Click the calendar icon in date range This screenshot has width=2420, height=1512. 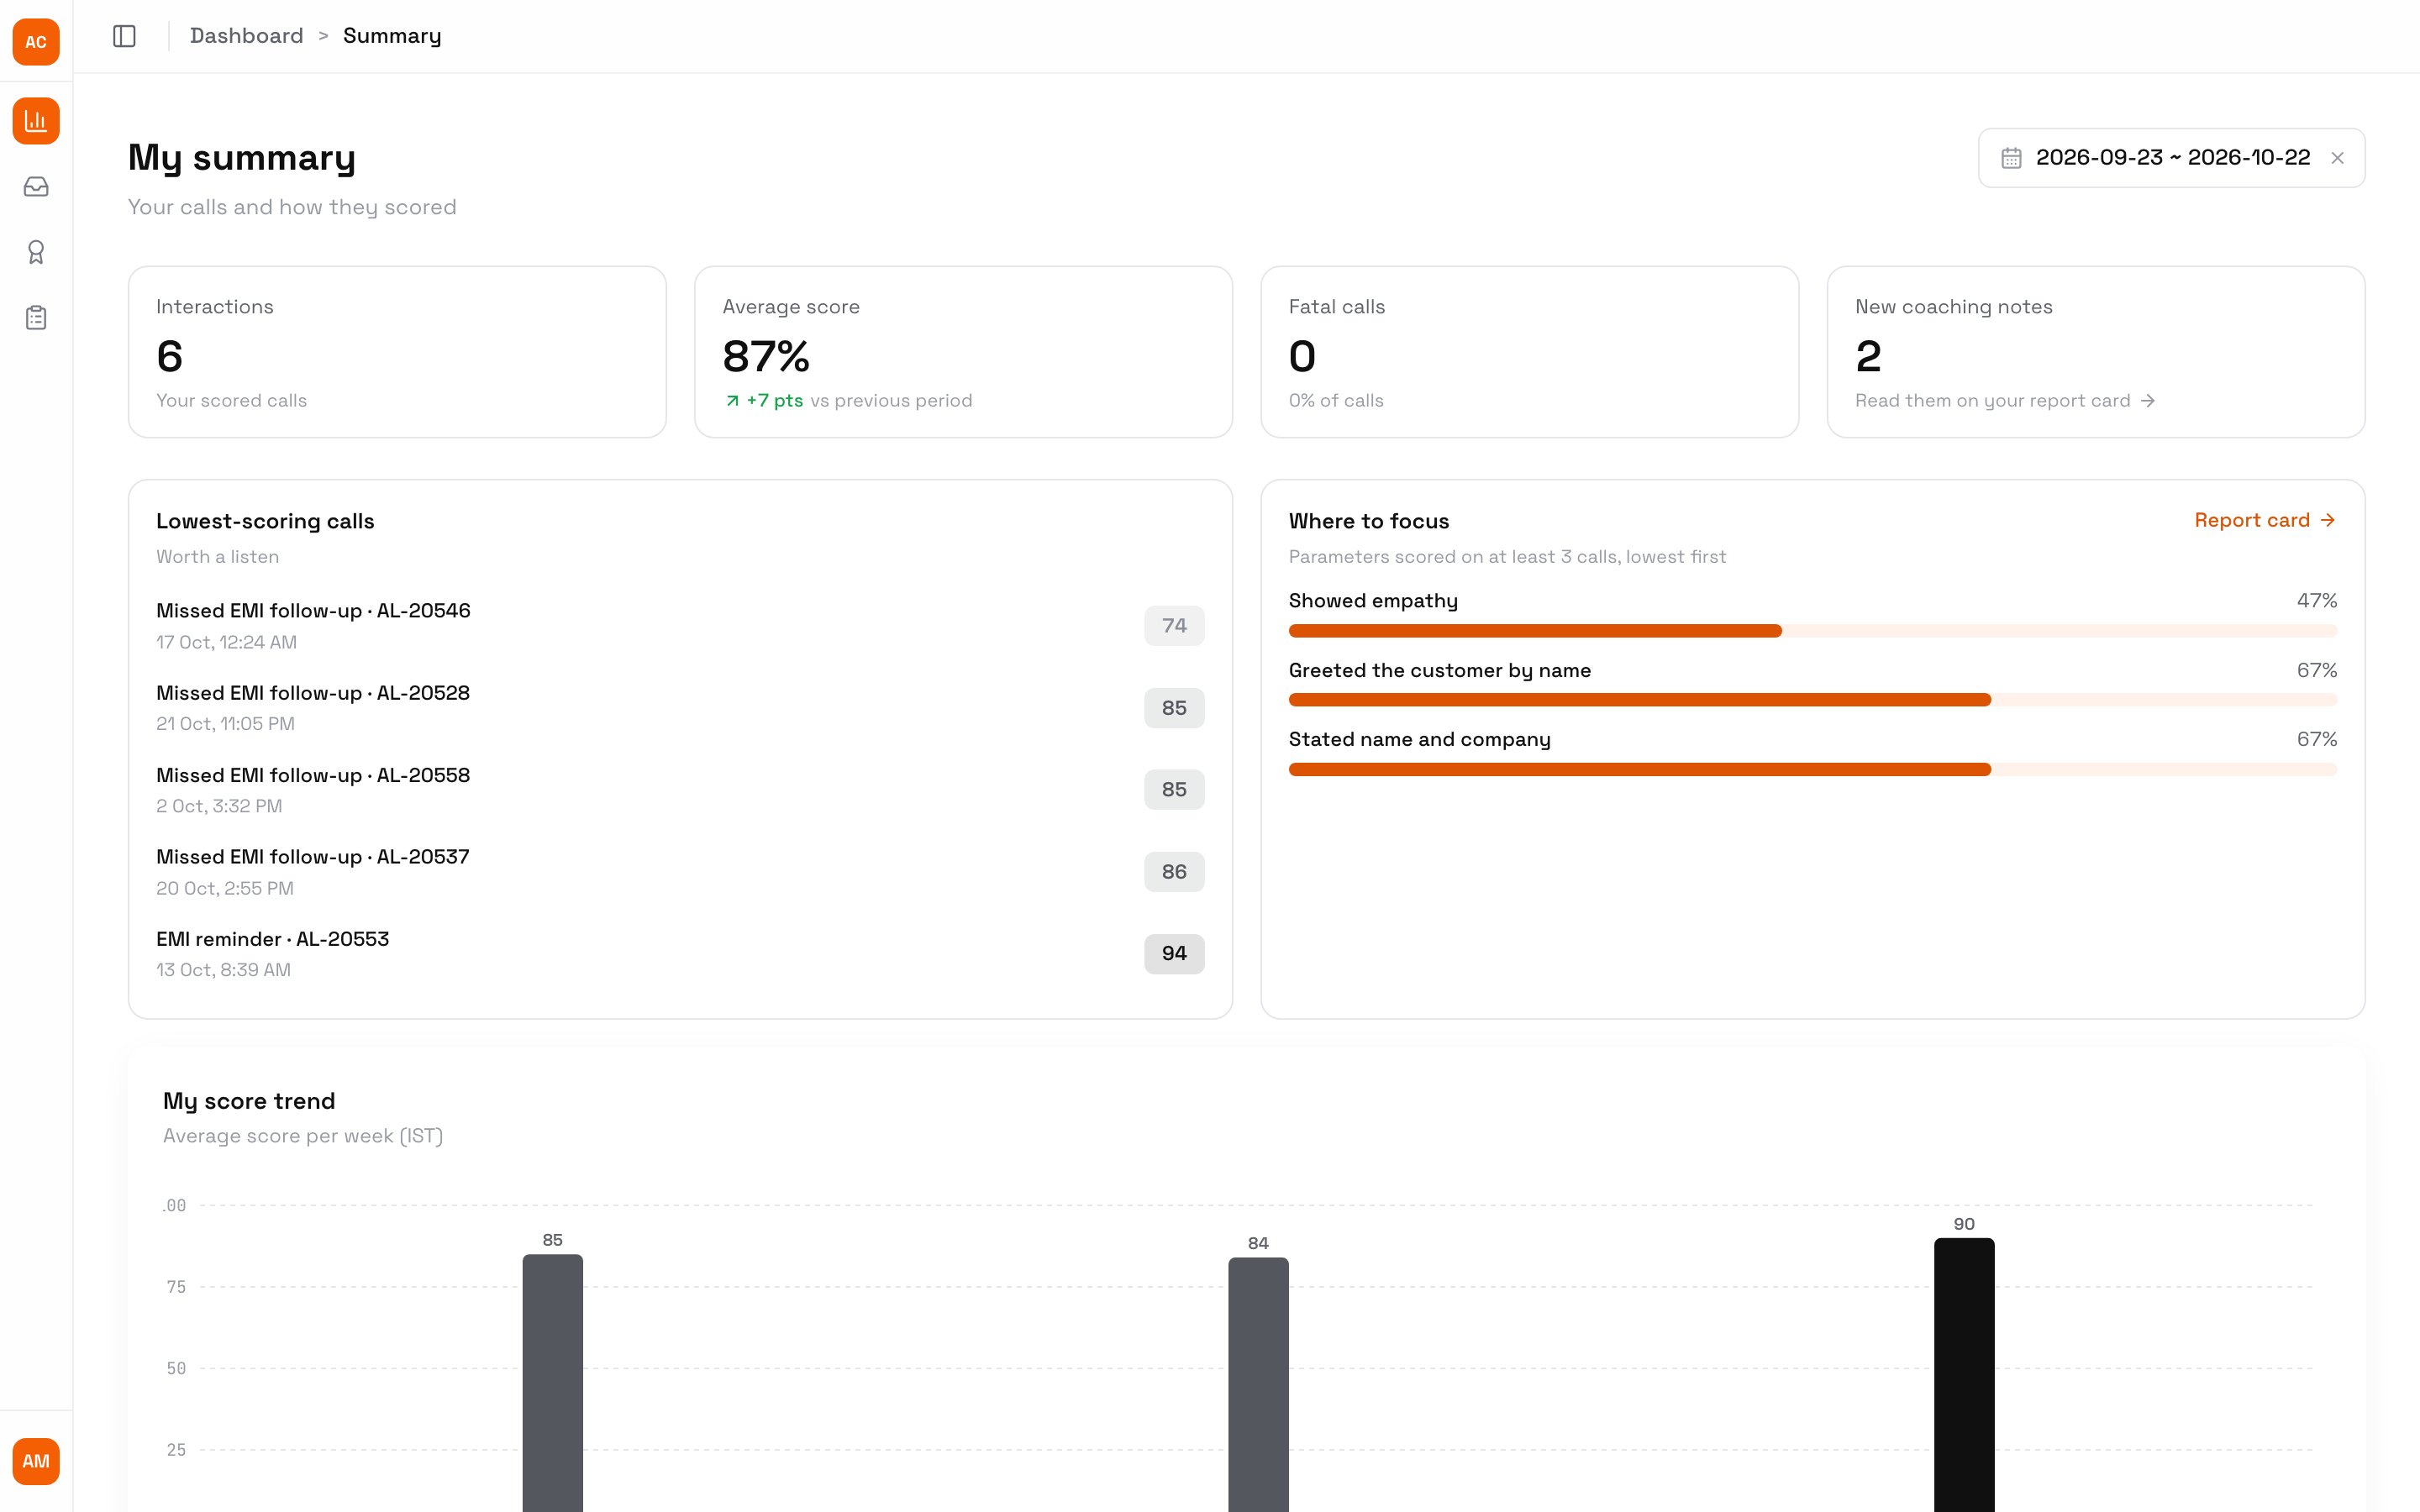(x=2011, y=158)
